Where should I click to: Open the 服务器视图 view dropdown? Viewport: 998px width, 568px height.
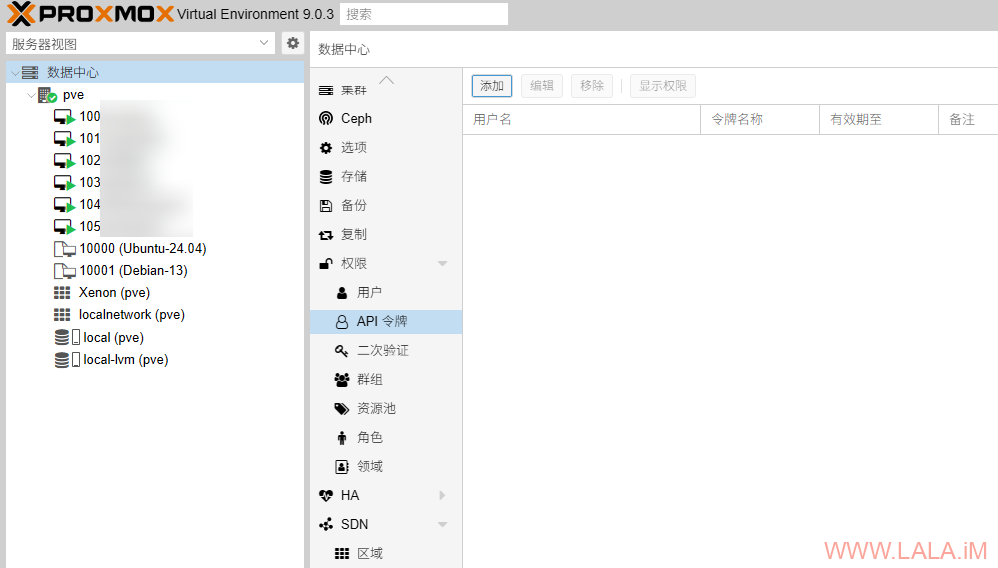(140, 44)
